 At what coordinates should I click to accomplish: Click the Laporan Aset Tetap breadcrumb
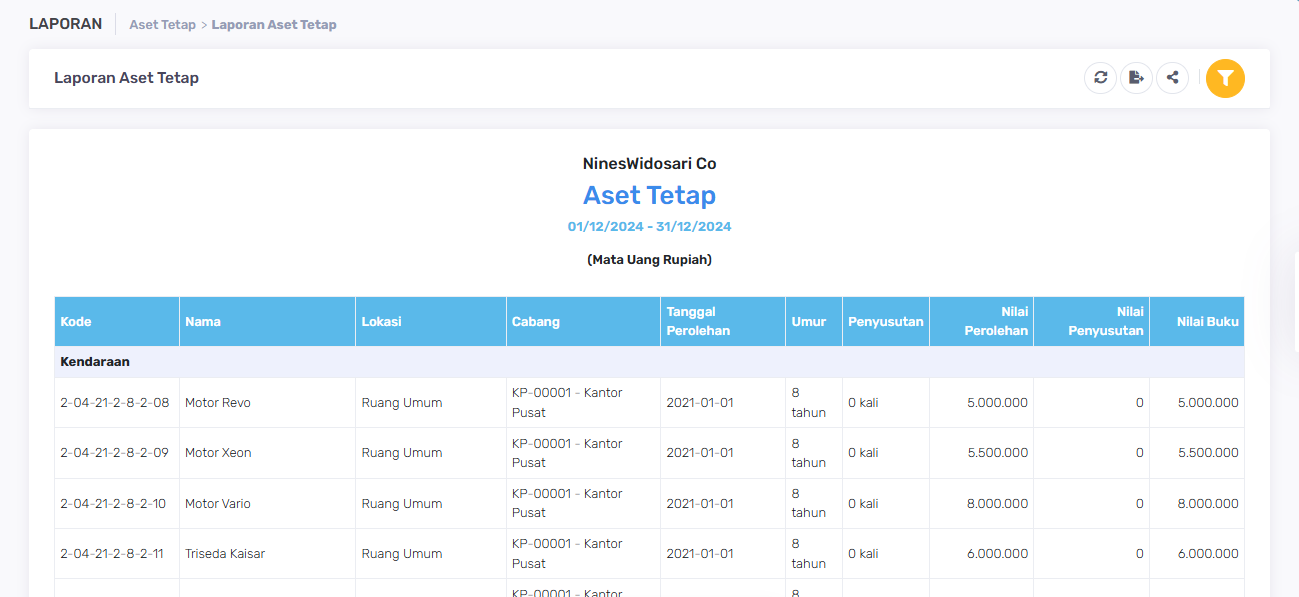pyautogui.click(x=274, y=24)
